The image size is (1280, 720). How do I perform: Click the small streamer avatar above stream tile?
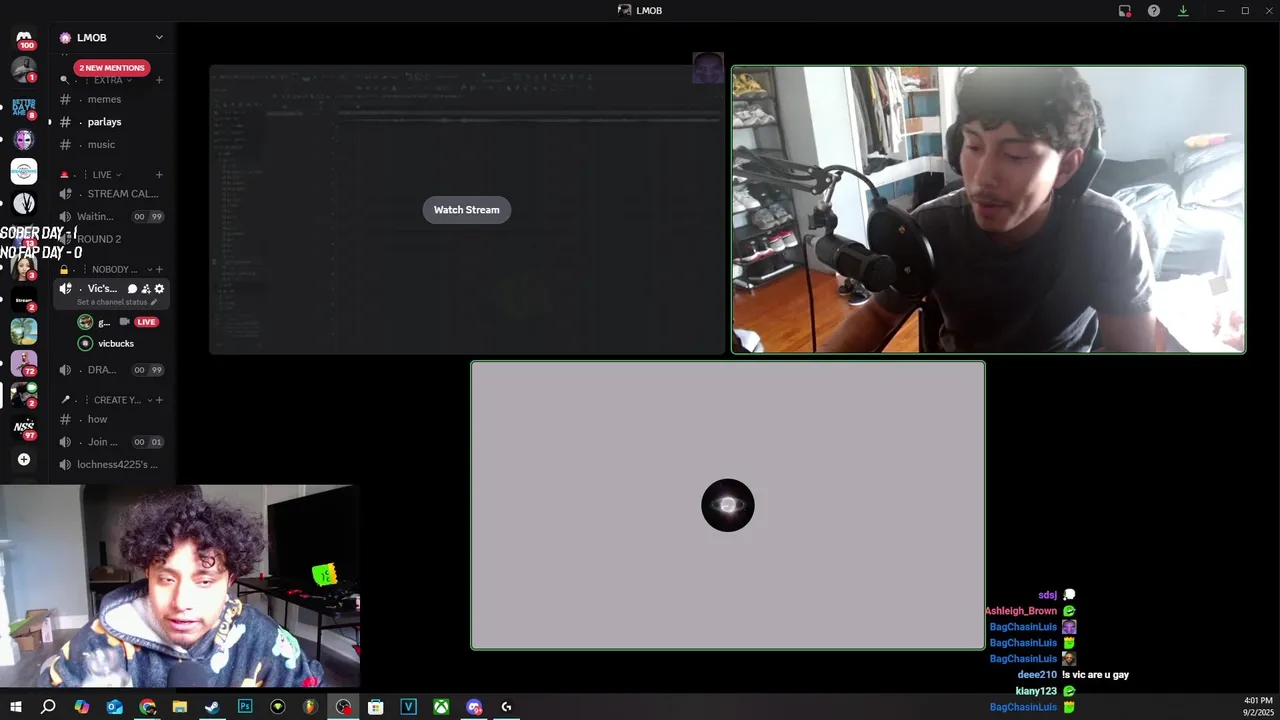click(708, 68)
